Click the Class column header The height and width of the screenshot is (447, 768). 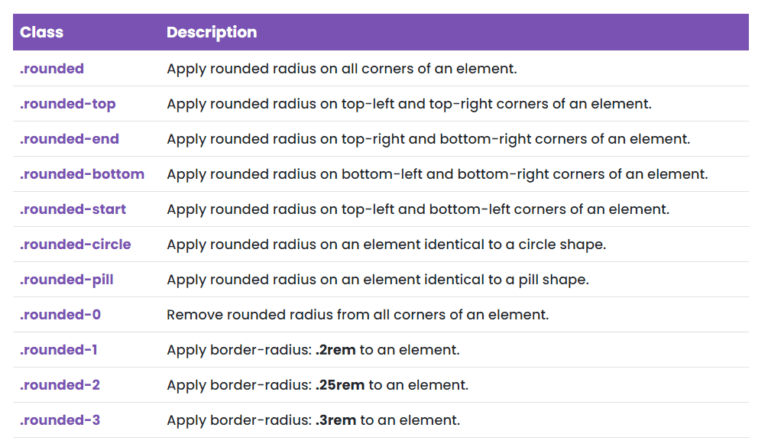pyautogui.click(x=42, y=32)
